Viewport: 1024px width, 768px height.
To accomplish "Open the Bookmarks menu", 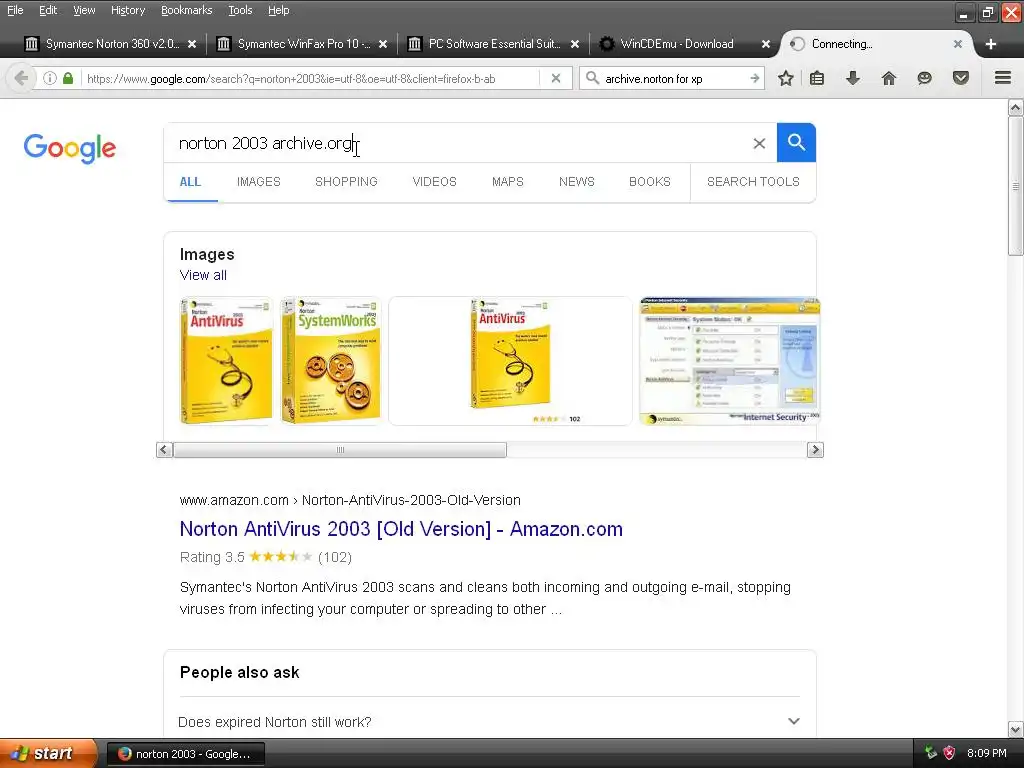I will point(187,10).
